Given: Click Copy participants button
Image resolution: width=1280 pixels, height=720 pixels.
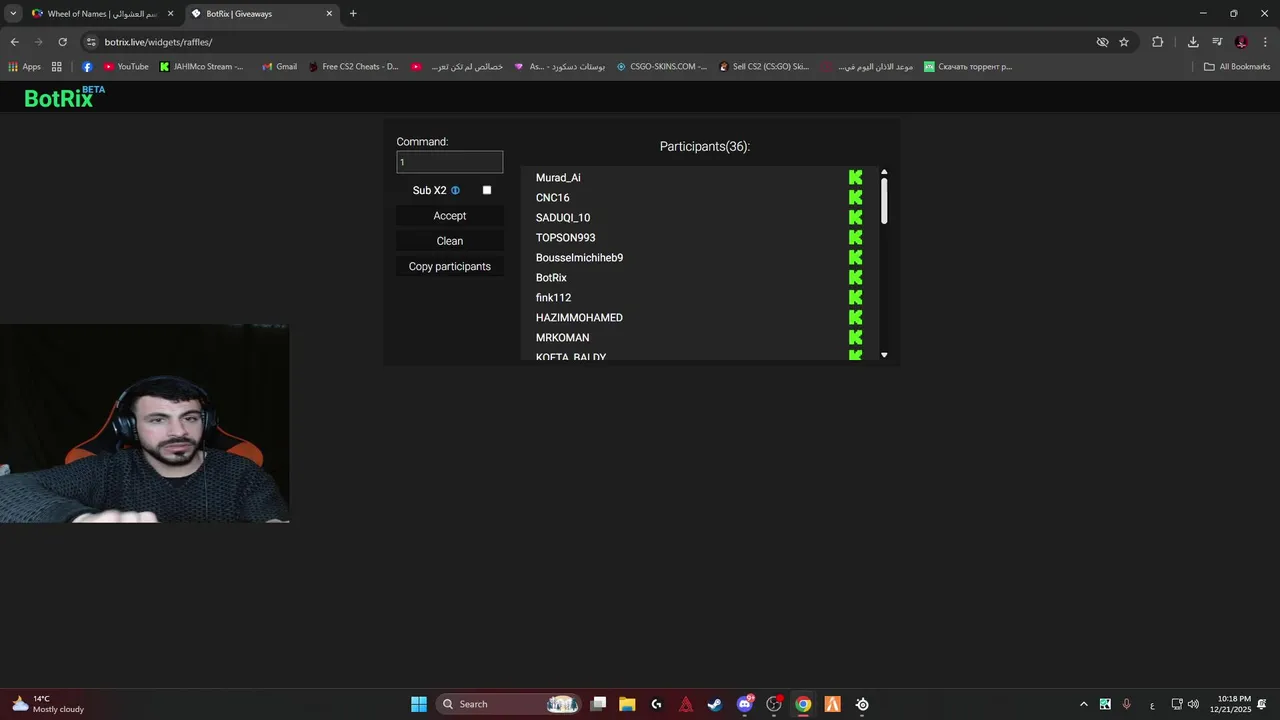Looking at the screenshot, I should click(x=450, y=266).
